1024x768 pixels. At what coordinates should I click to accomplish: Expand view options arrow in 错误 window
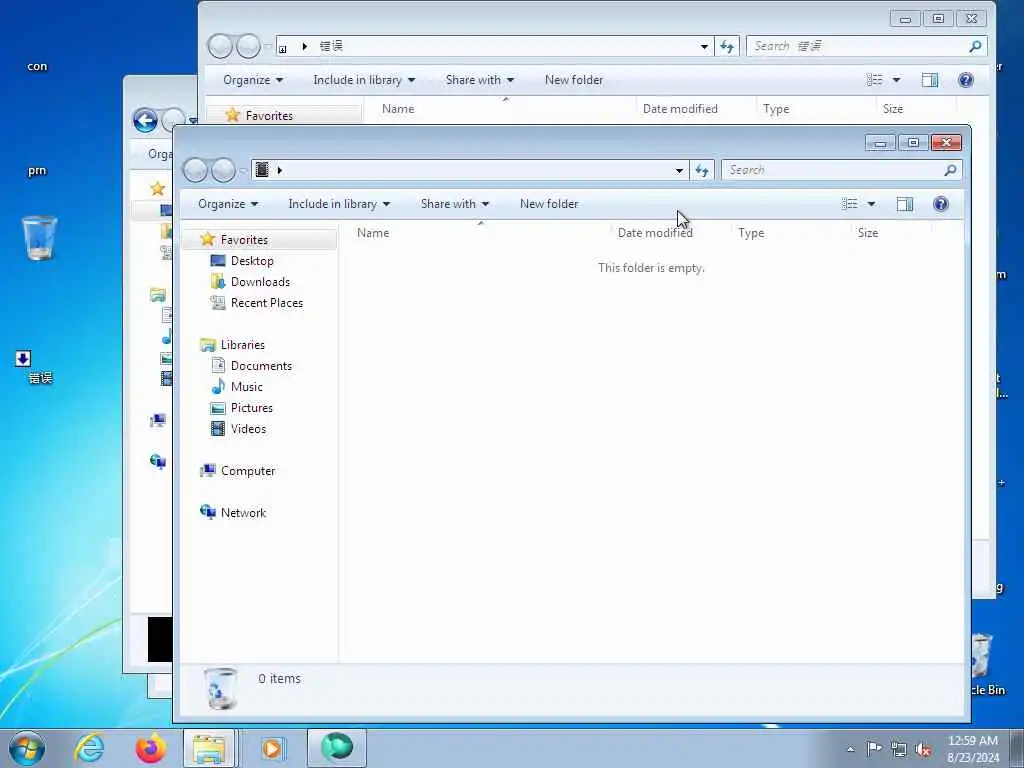[896, 80]
